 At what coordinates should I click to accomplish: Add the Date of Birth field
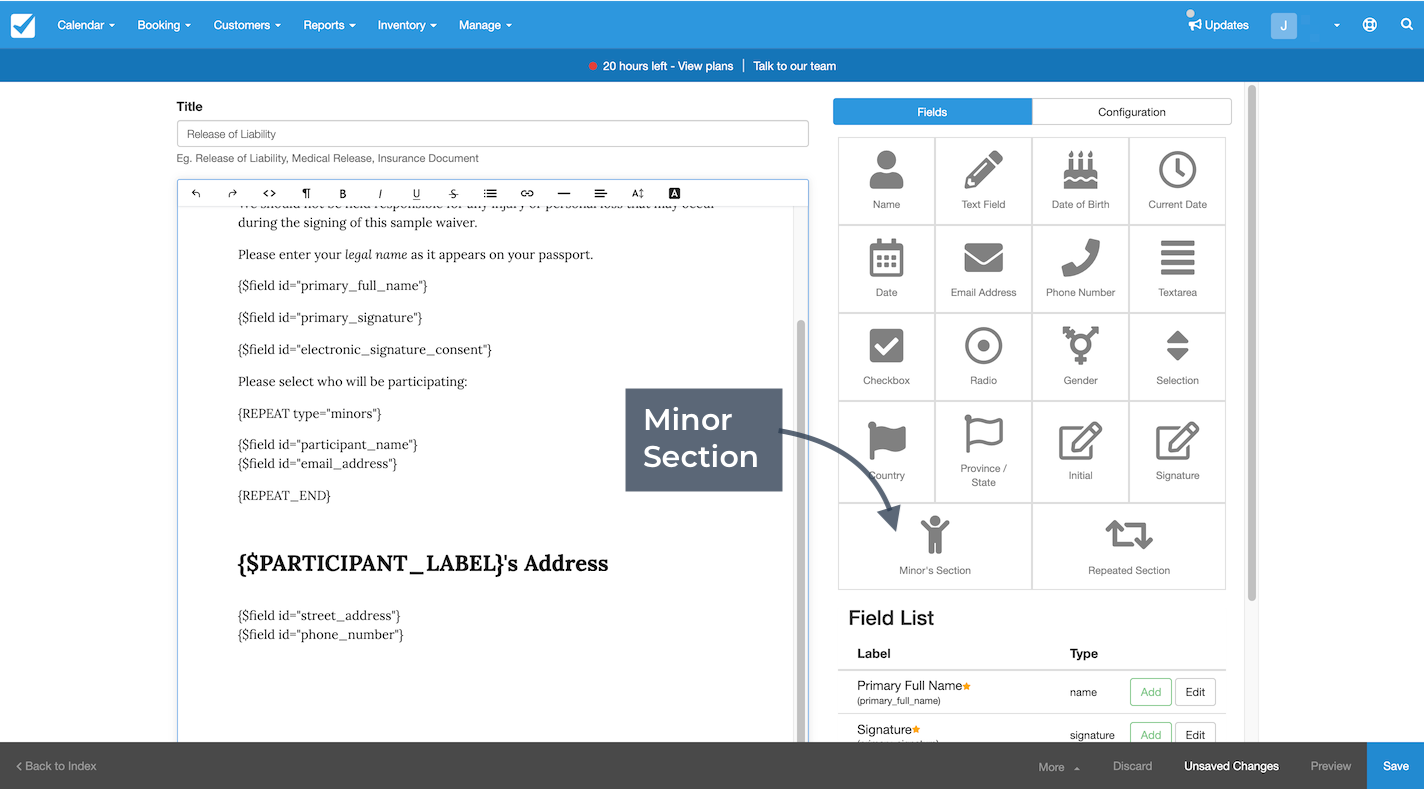1080,181
